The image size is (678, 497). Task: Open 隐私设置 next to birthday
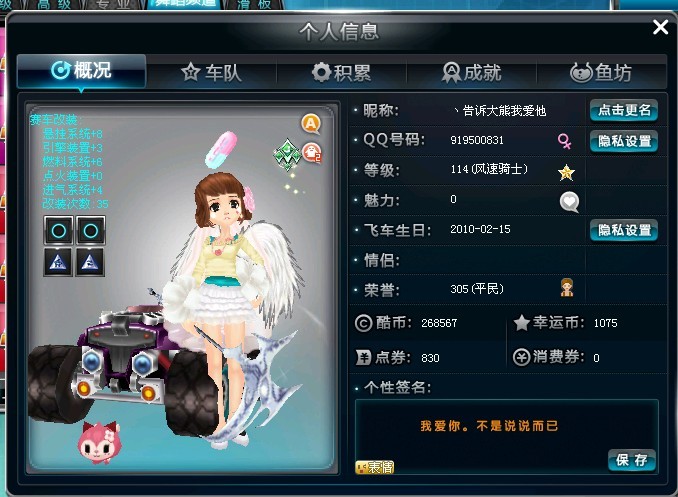coord(624,230)
